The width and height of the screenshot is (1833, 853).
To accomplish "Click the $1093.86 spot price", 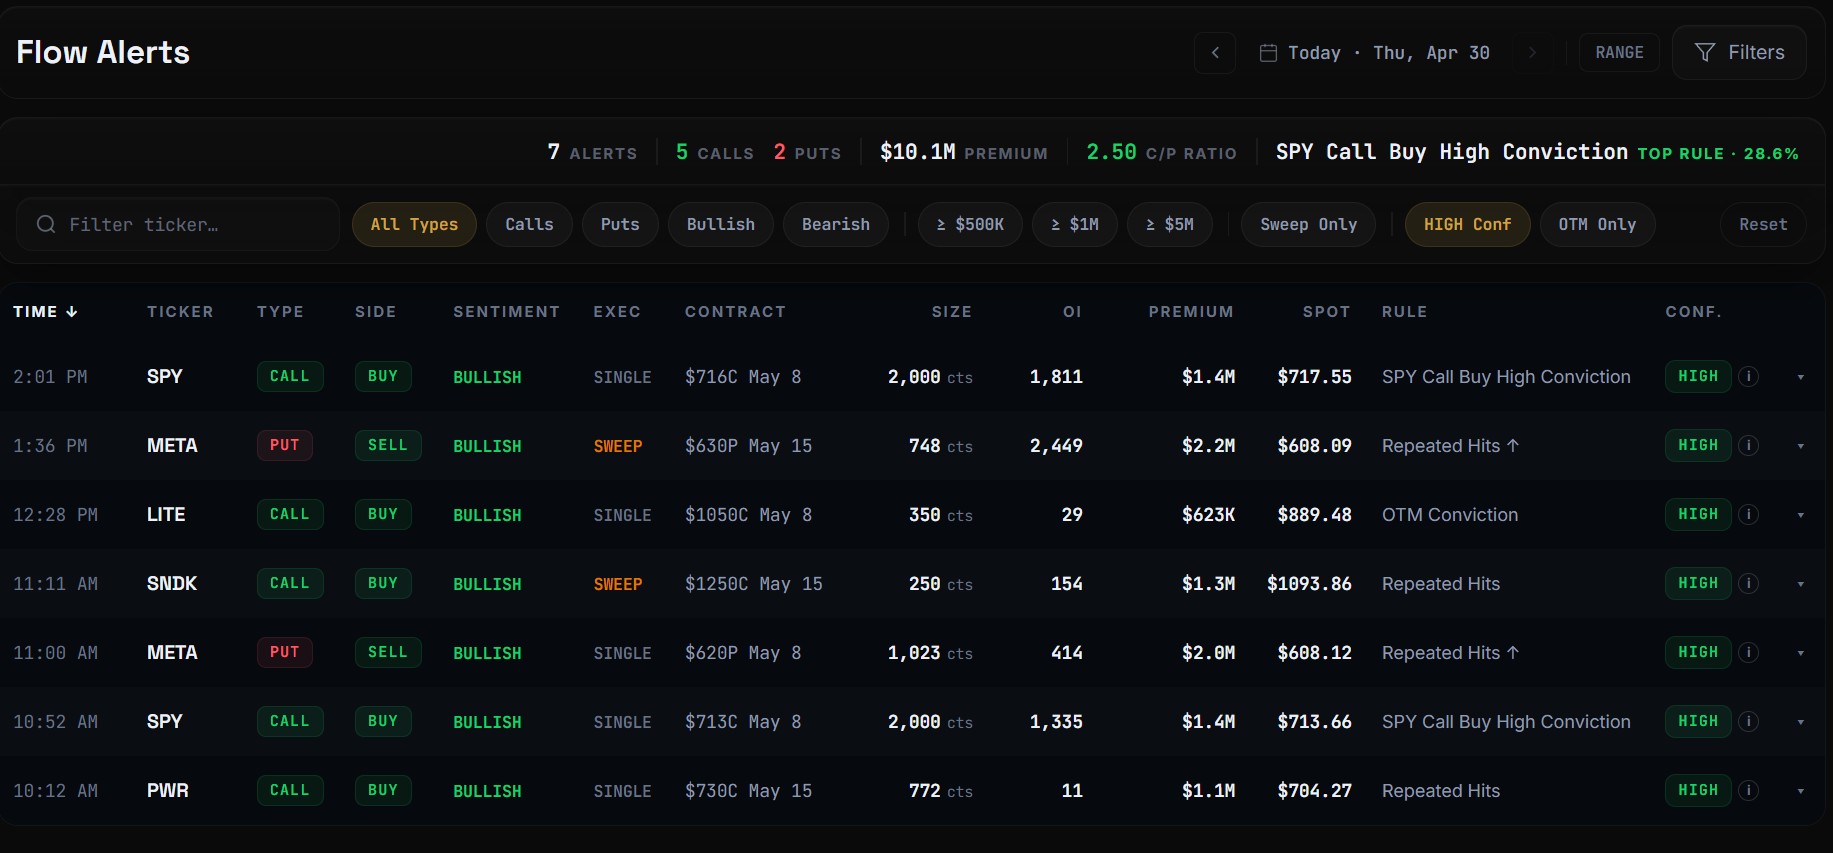I will click(1309, 584).
